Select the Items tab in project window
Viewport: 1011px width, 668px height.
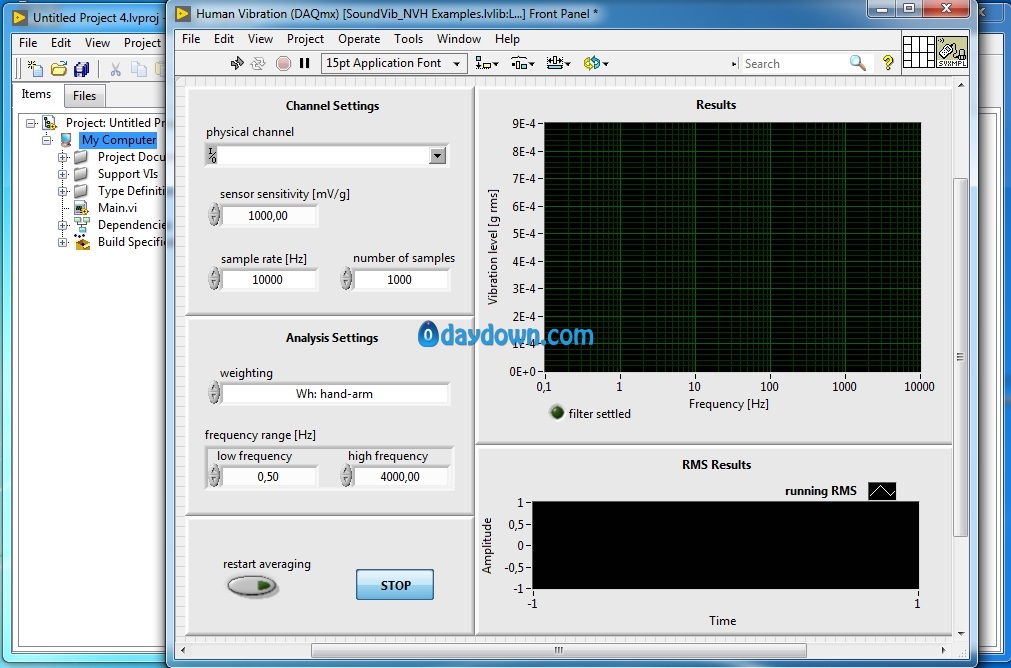pos(36,94)
